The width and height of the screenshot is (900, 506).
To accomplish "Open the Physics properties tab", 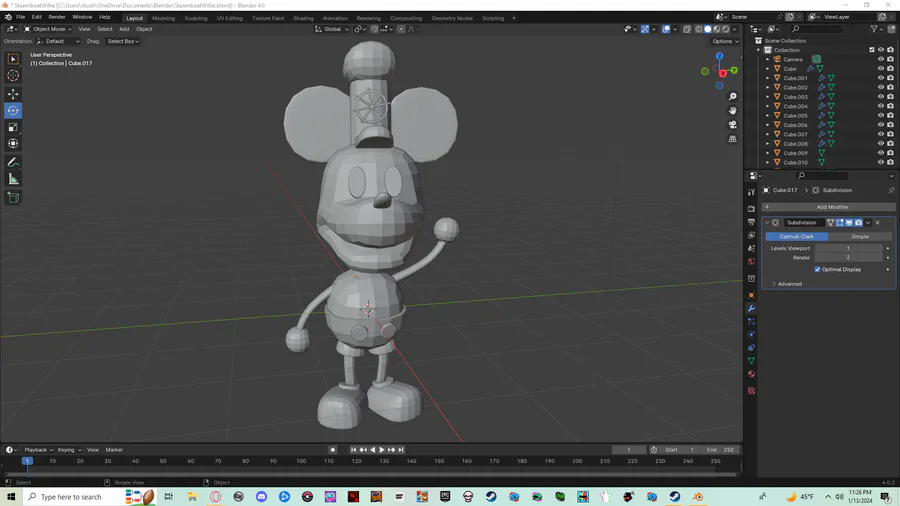I will point(751,334).
